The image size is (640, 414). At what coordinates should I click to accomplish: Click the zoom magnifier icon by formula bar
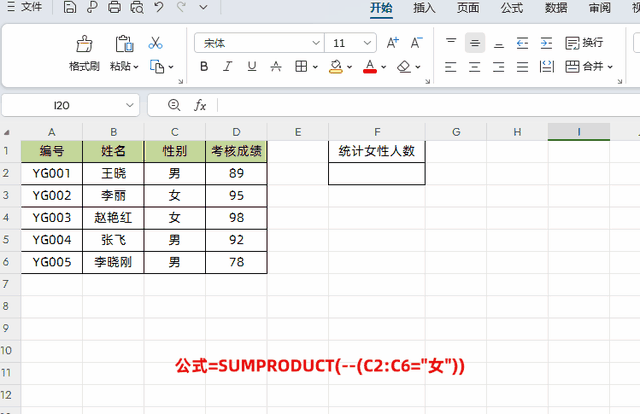[174, 105]
